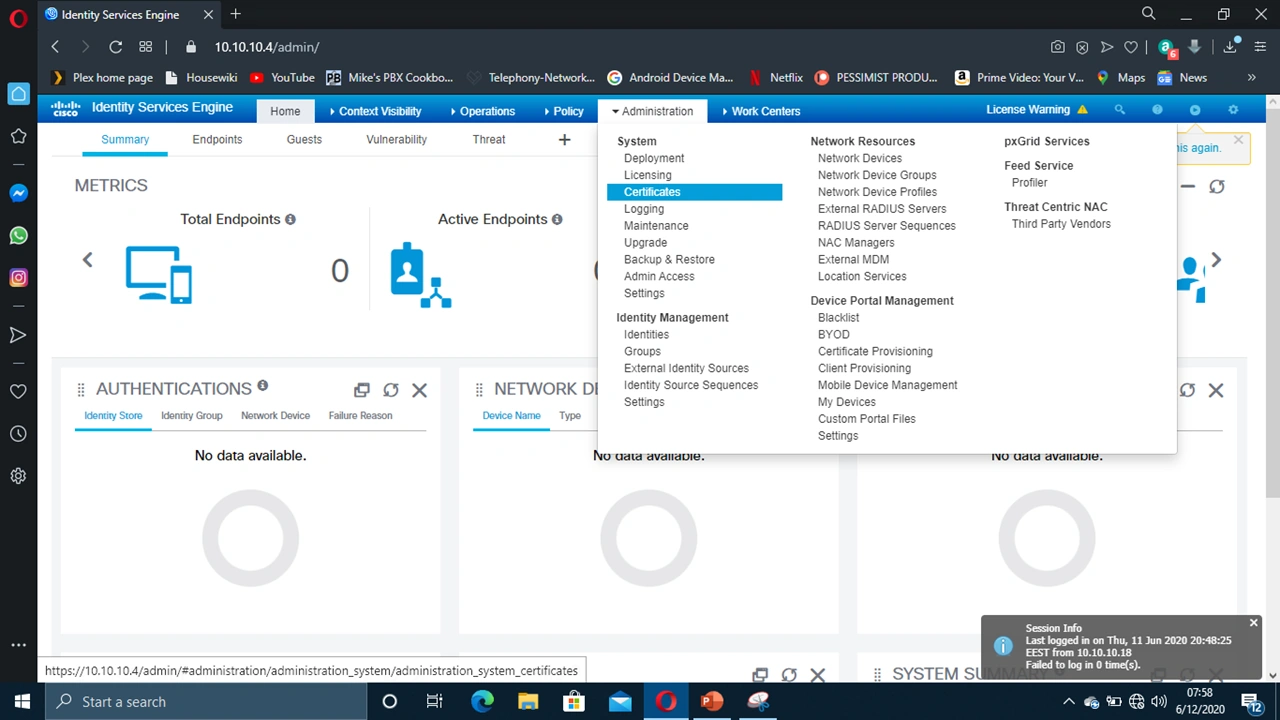The image size is (1280, 720).
Task: Add a new dashboard with plus icon
Action: coord(564,140)
